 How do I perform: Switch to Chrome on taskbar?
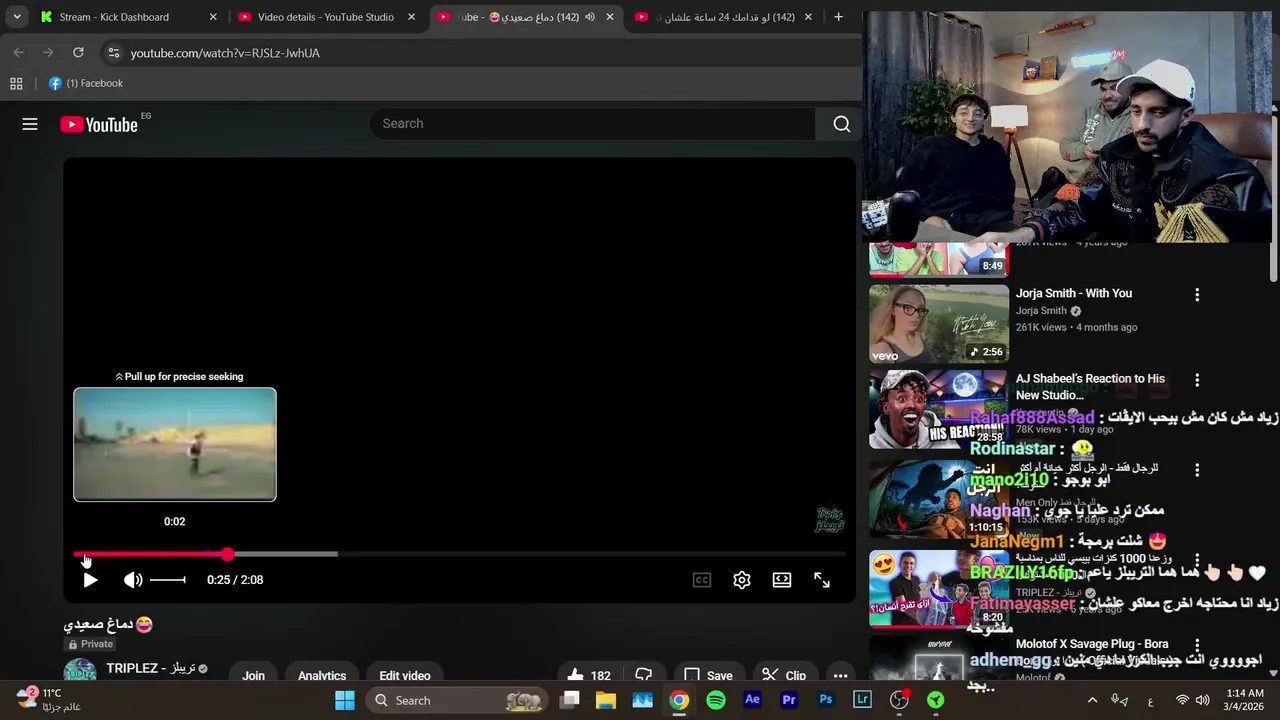(x=679, y=700)
